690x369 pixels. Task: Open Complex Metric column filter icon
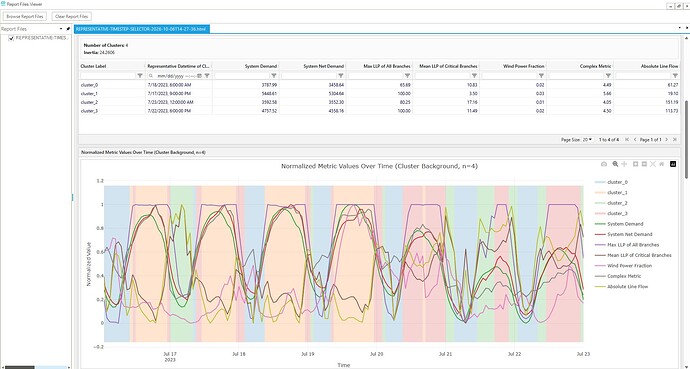coord(608,76)
